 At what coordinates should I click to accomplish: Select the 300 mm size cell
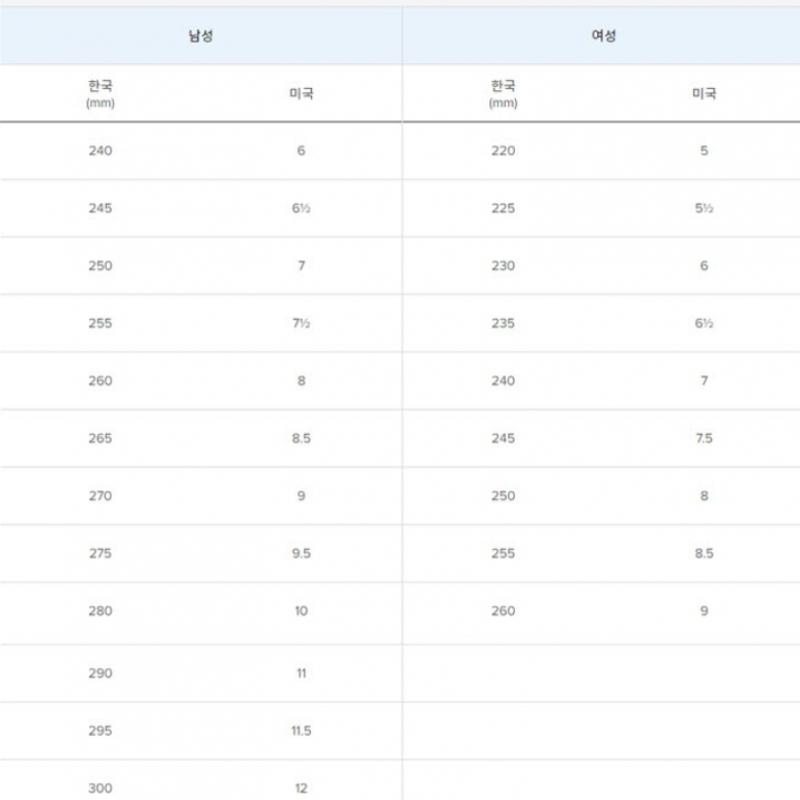(x=100, y=788)
